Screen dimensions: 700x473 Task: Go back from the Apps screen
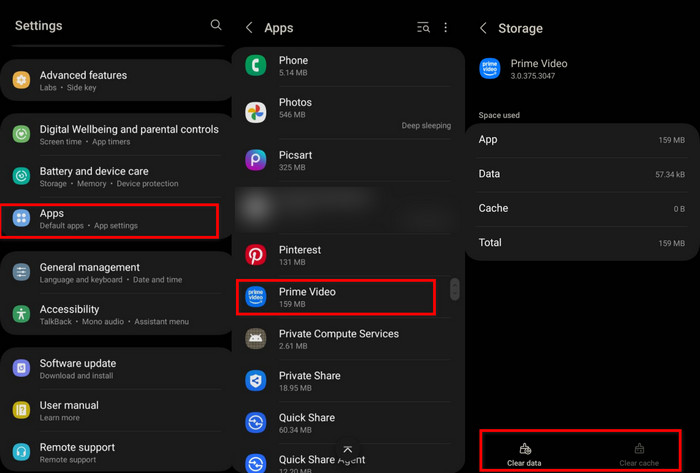[249, 28]
